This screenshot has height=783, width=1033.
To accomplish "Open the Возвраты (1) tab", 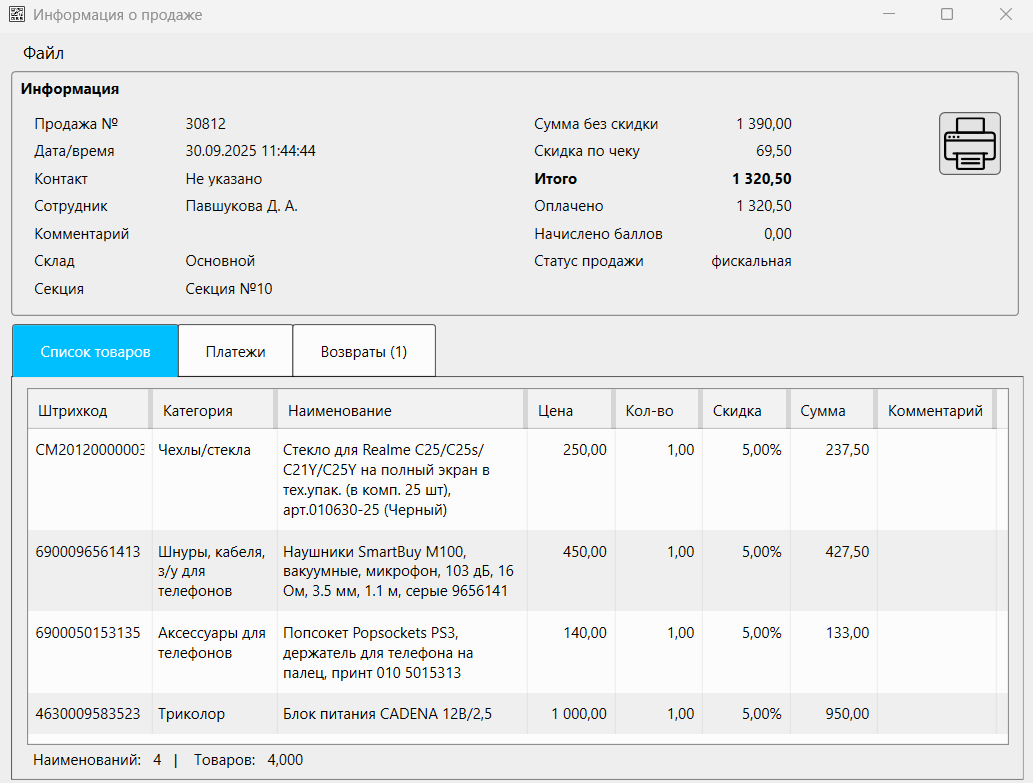I will tap(363, 351).
